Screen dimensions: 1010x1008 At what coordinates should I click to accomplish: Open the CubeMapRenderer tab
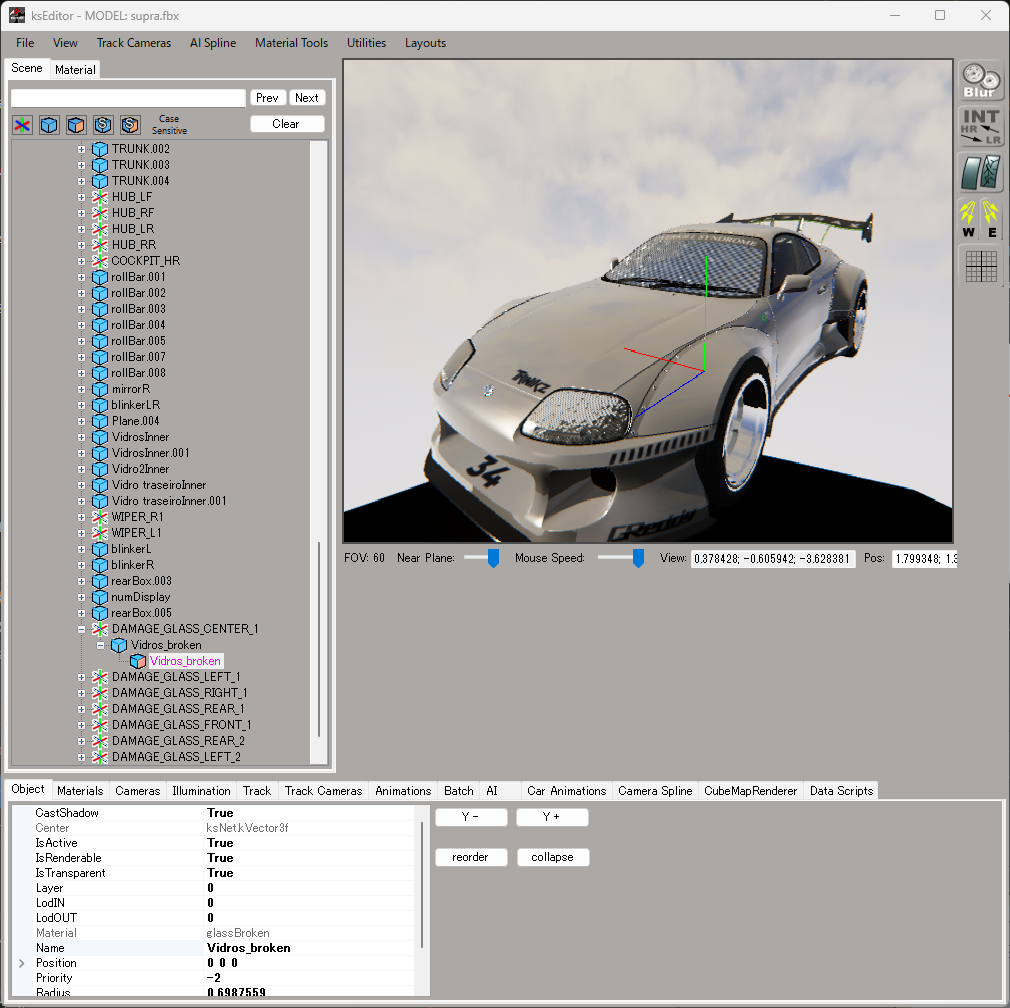pos(750,791)
